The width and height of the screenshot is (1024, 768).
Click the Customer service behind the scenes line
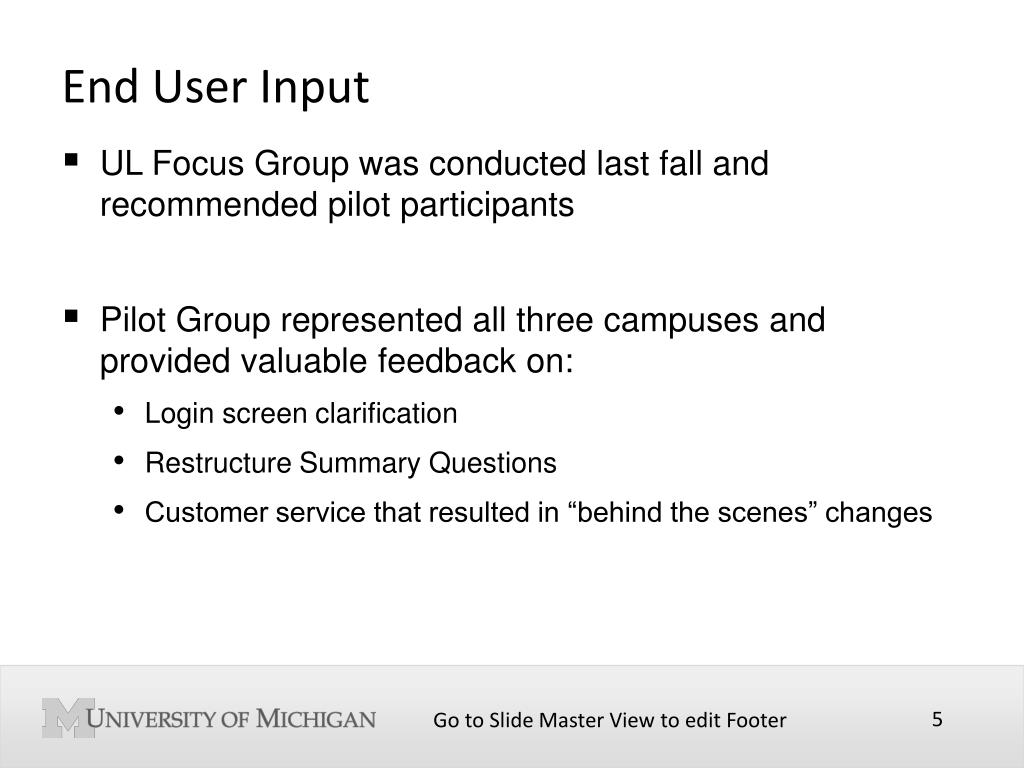pyautogui.click(x=538, y=512)
